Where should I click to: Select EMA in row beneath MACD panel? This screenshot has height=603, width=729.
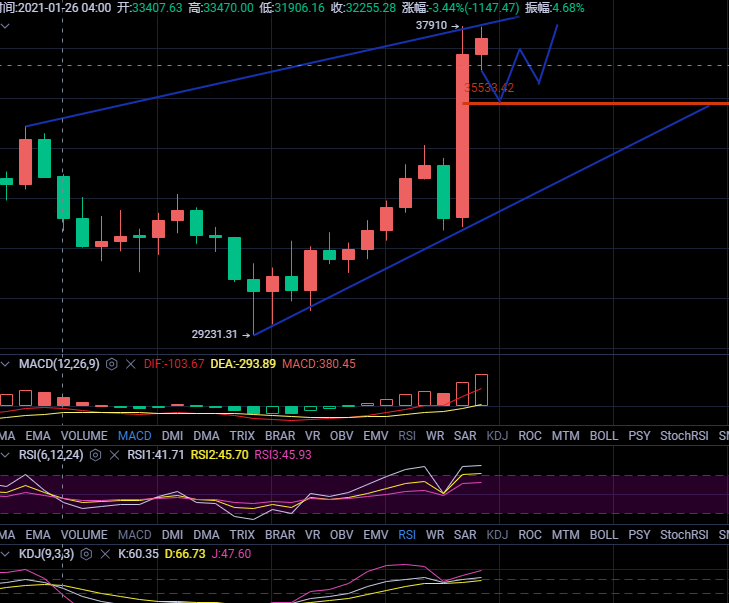[38, 436]
